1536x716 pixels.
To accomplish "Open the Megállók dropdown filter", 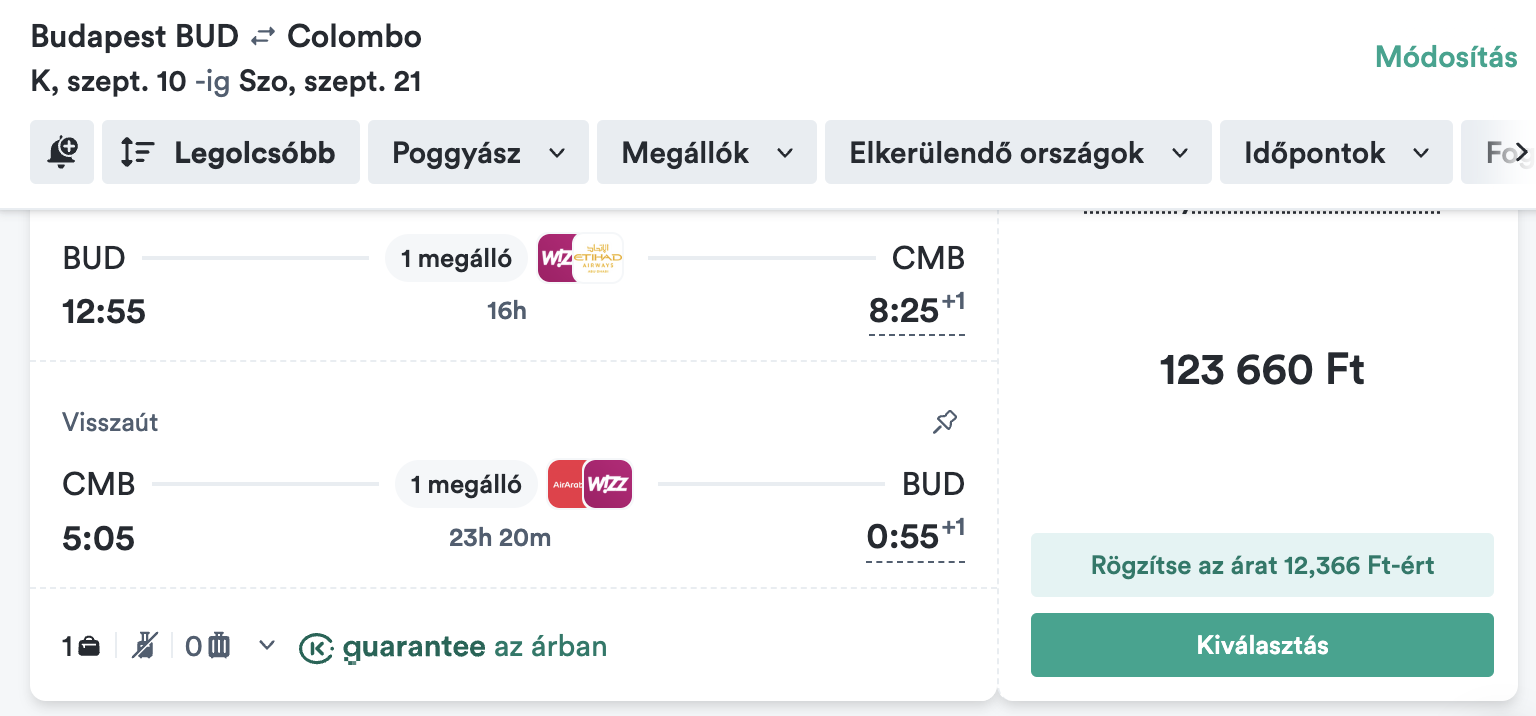I will (x=707, y=153).
